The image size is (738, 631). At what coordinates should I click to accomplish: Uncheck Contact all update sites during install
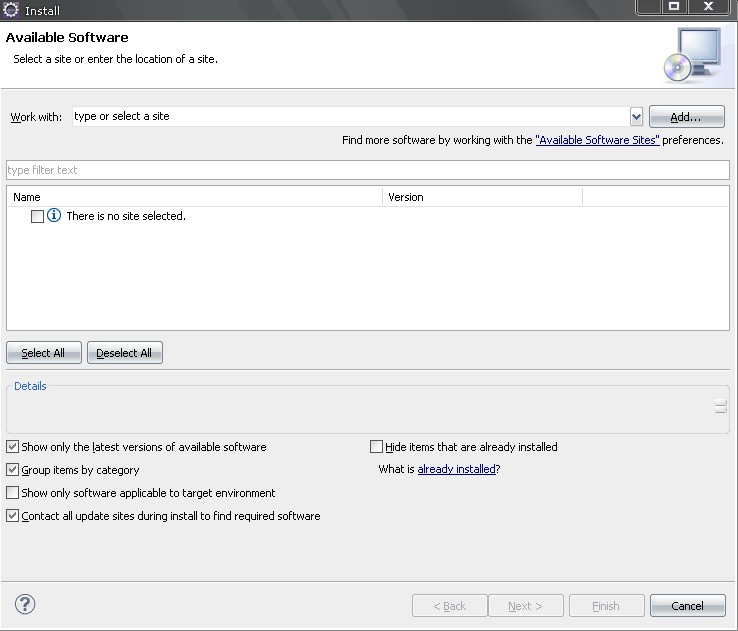13,516
